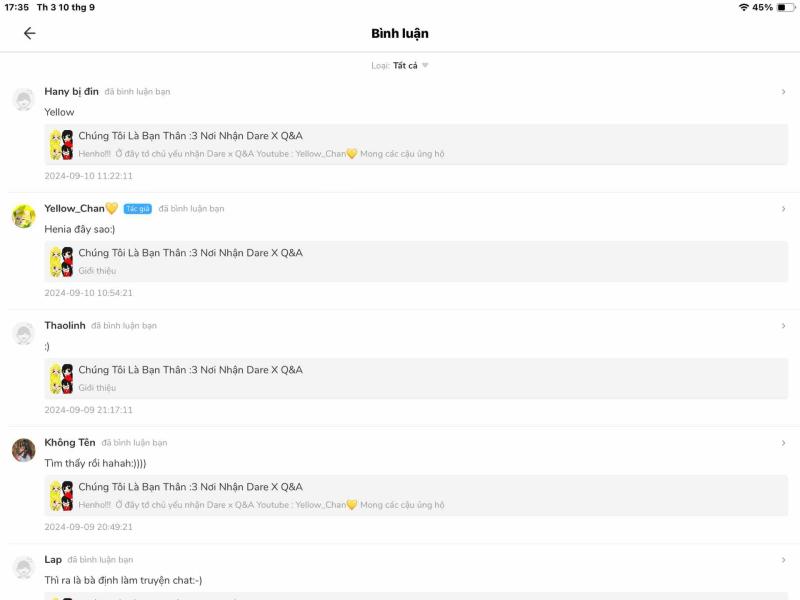This screenshot has width=800, height=600.
Task: Open story thumbnail under Thaolinh's comment
Action: pos(61,379)
